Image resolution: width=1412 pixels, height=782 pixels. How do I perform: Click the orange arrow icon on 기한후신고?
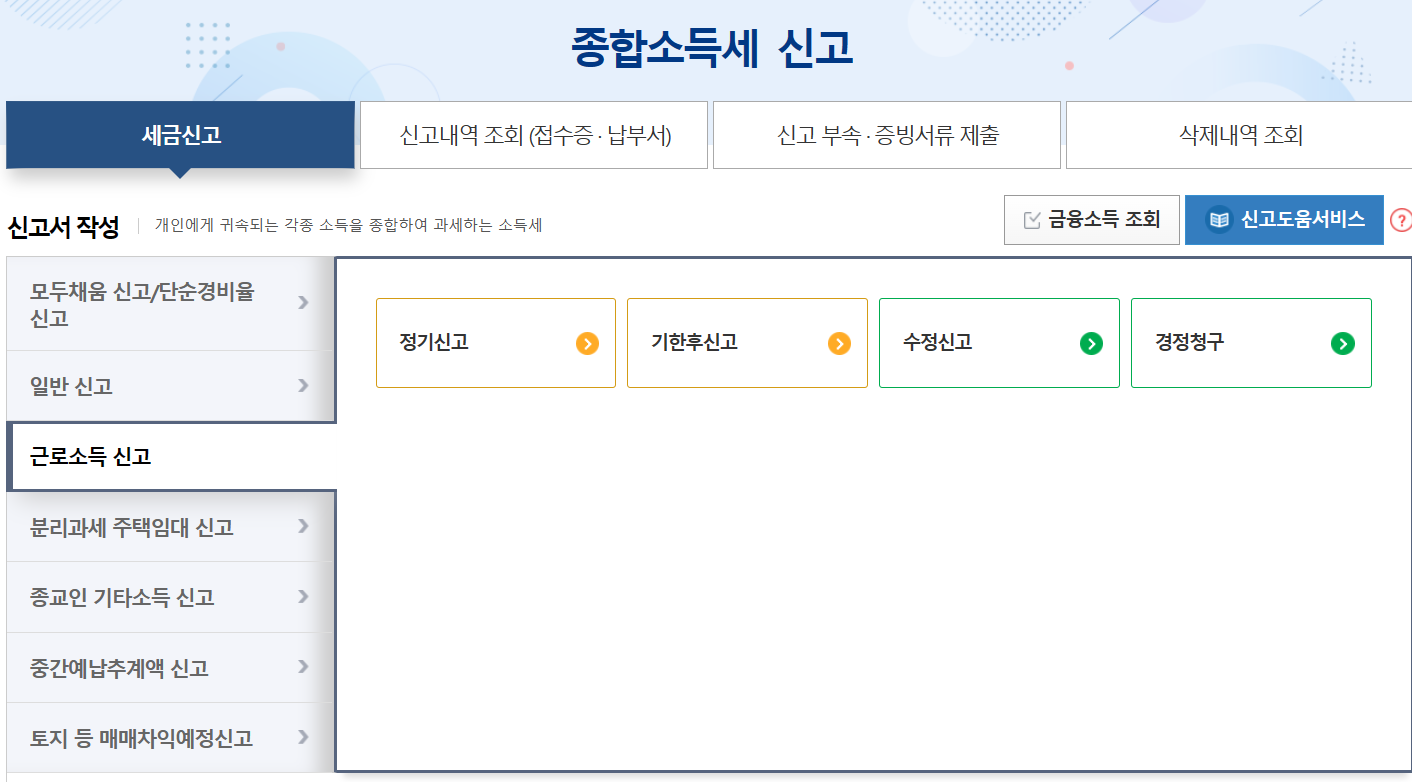[840, 344]
